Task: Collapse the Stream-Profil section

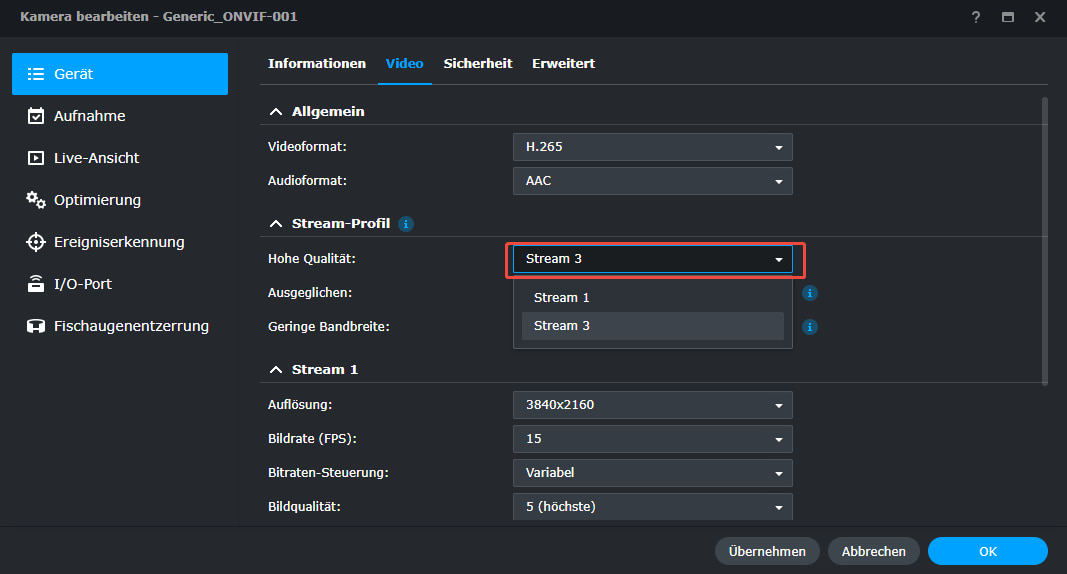Action: click(276, 224)
